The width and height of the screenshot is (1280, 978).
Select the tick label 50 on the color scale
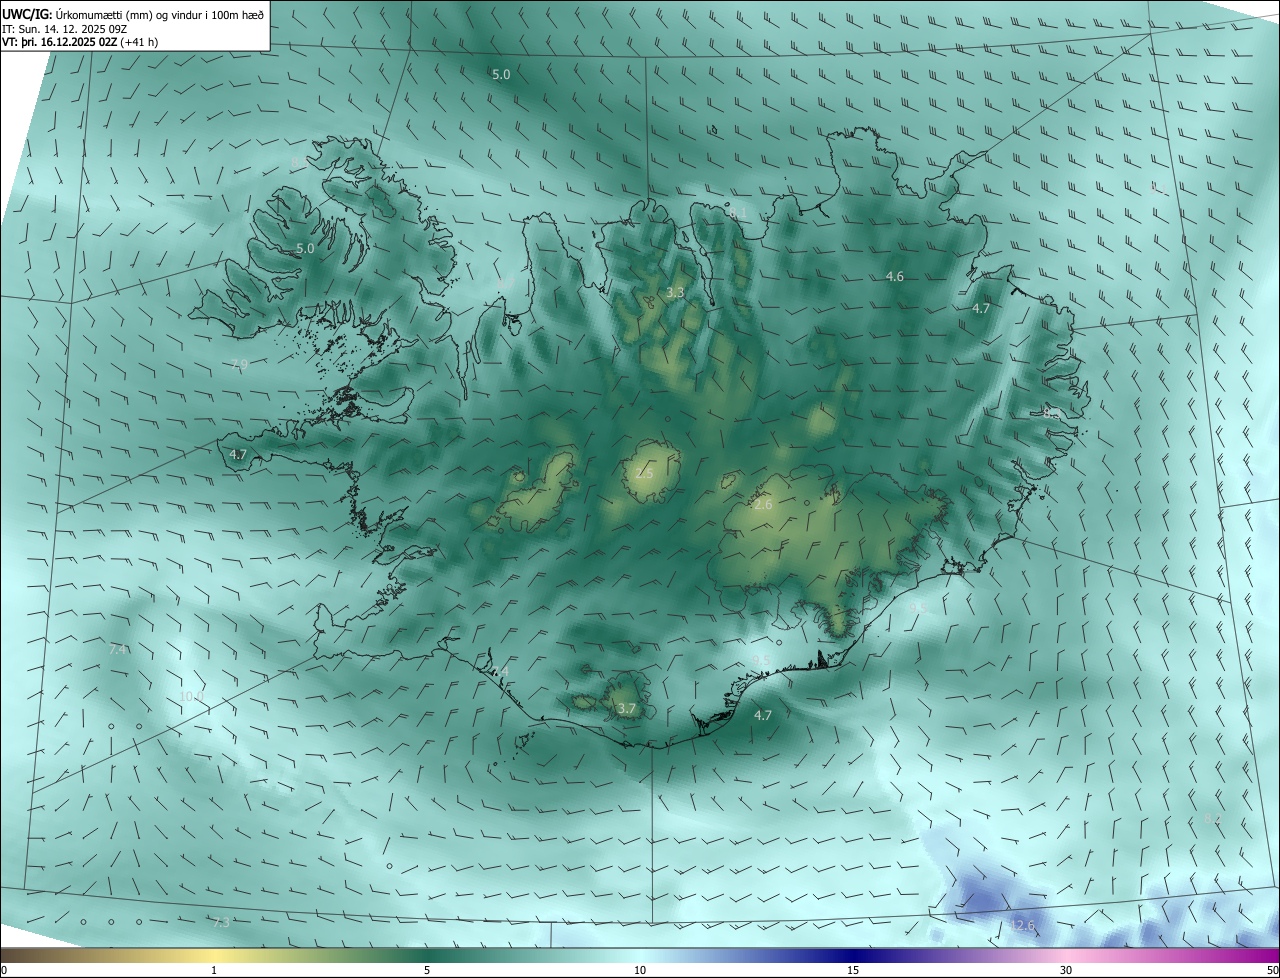(x=1272, y=970)
